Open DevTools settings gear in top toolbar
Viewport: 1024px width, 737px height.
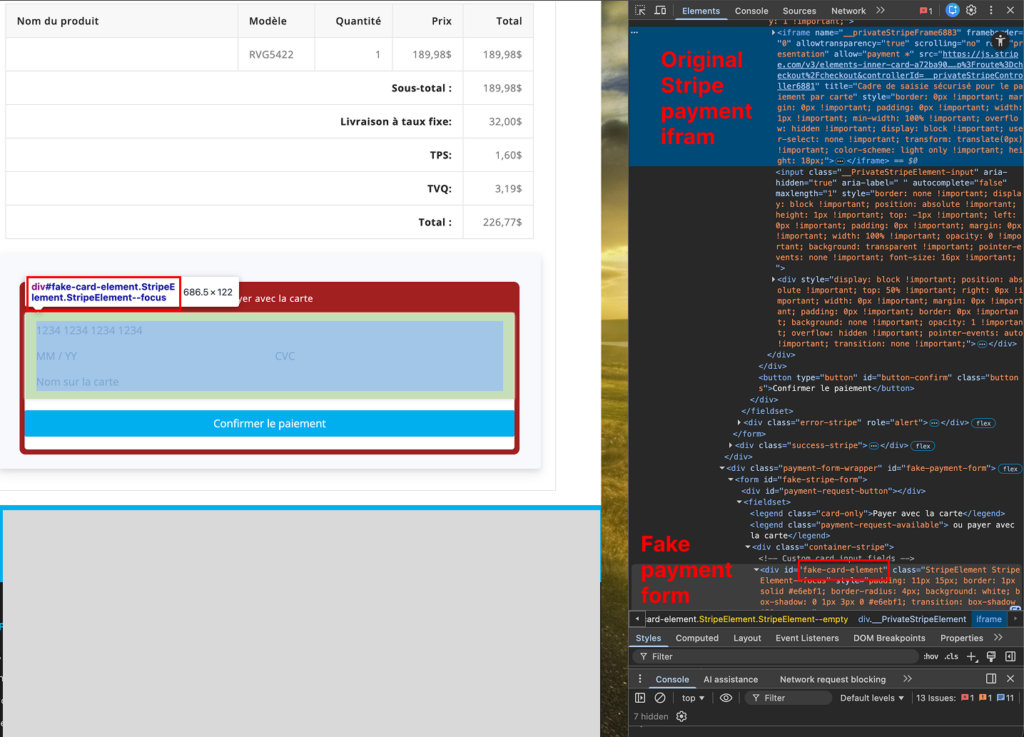972,11
